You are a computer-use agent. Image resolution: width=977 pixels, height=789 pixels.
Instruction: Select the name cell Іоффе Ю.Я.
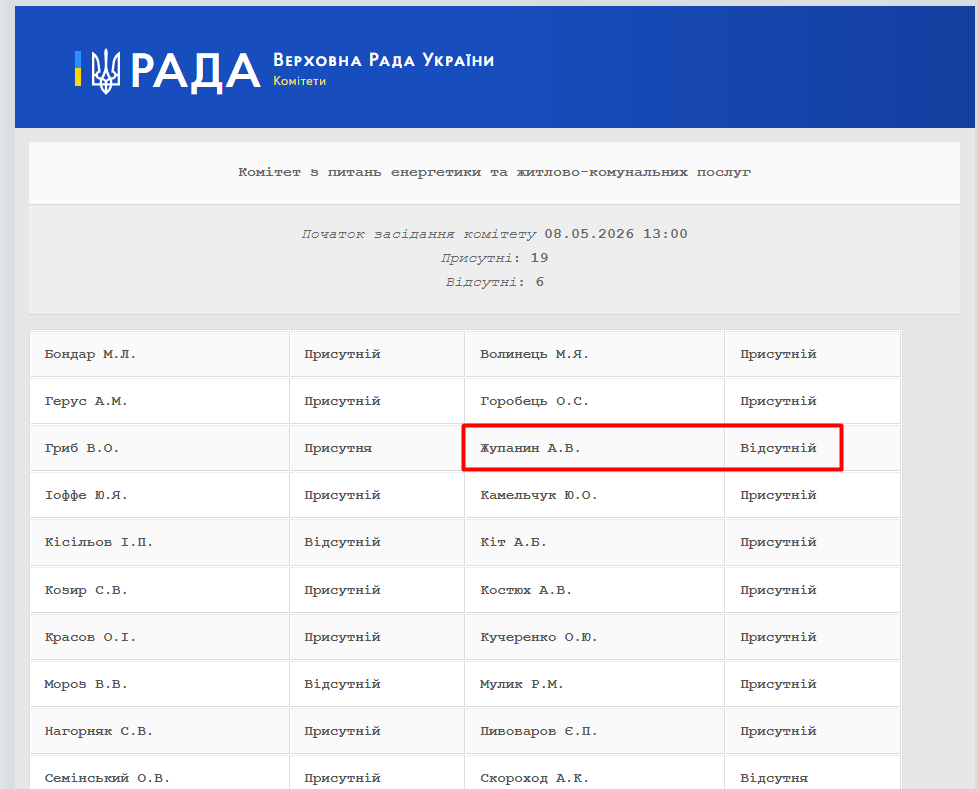160,495
